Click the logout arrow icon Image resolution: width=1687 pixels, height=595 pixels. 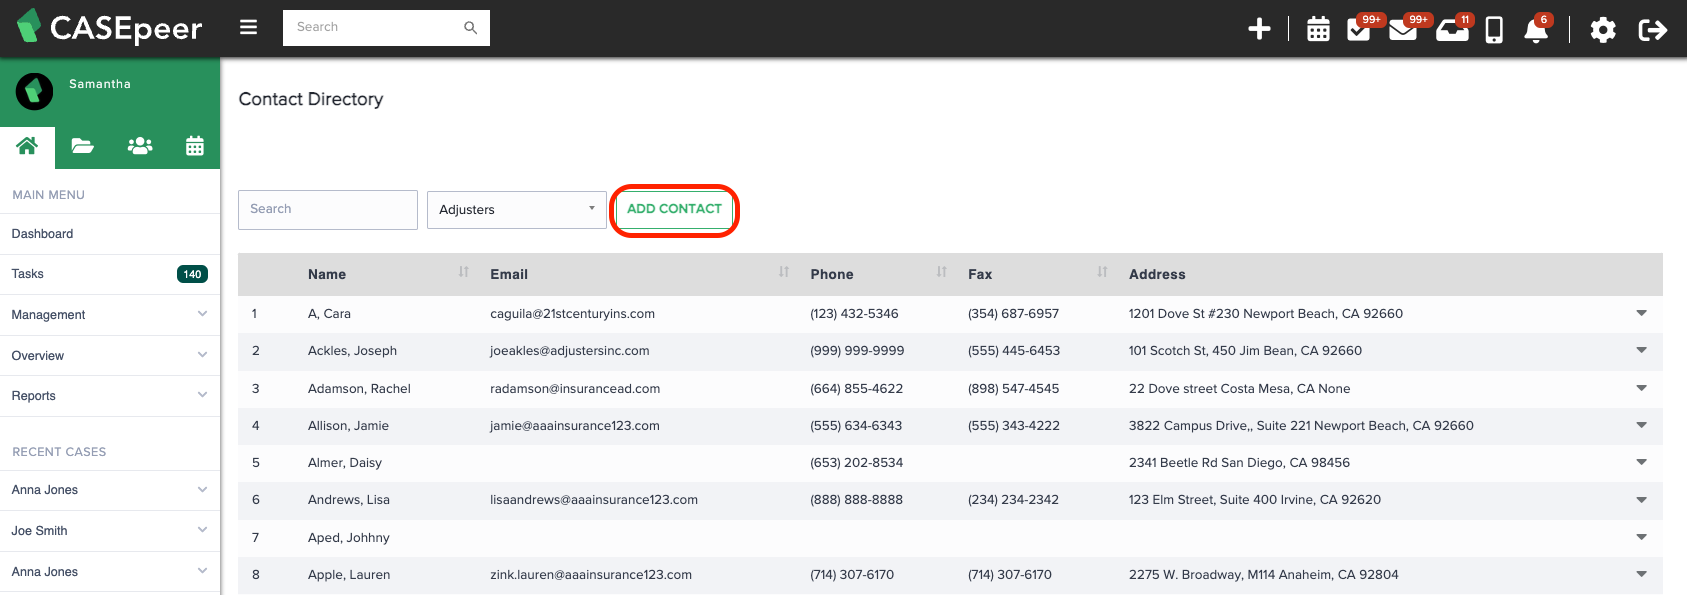[1652, 30]
